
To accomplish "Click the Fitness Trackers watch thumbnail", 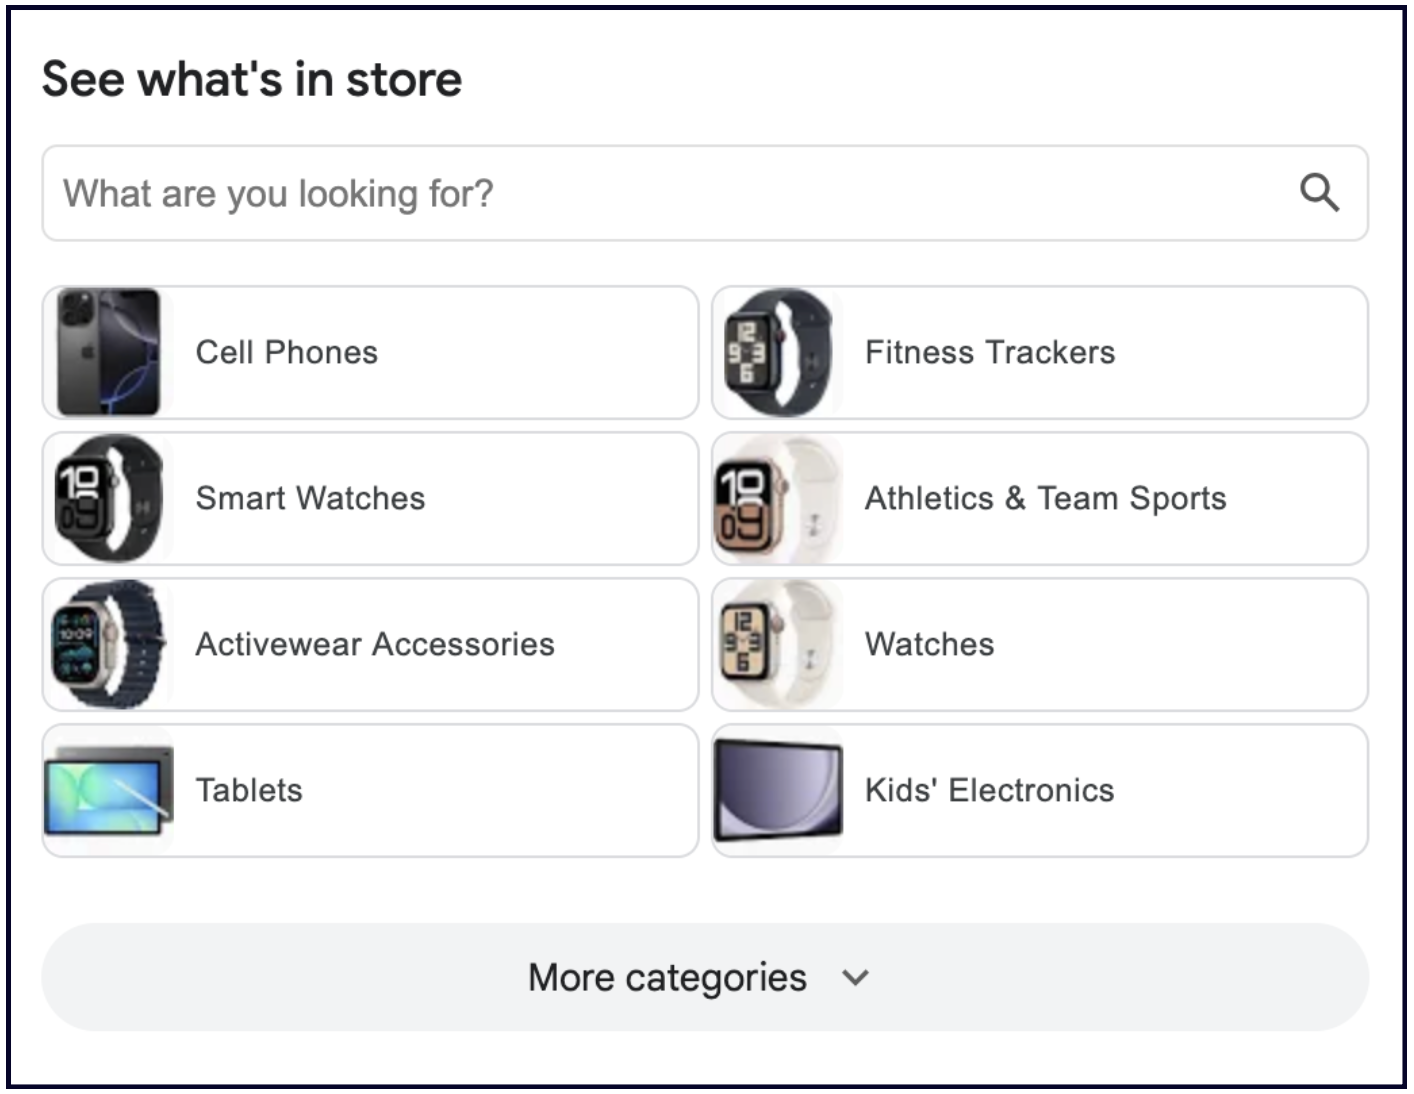I will (778, 352).
